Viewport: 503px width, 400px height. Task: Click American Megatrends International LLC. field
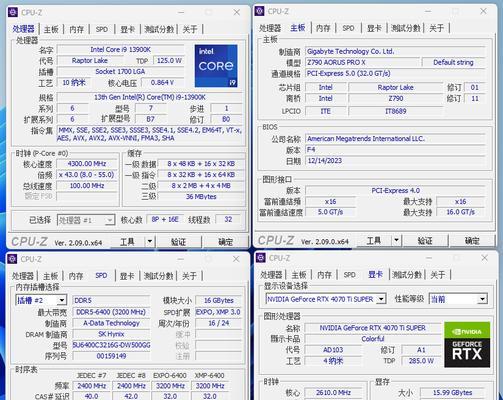[395, 139]
